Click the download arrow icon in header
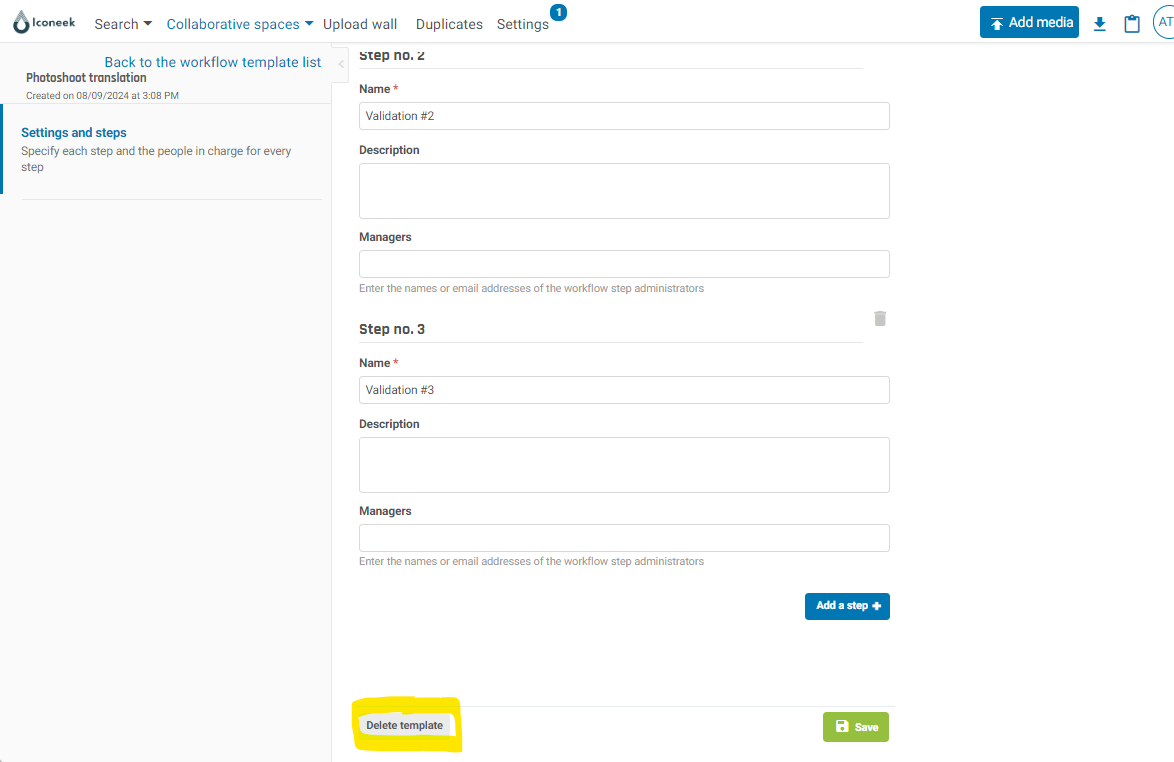The image size is (1174, 762). [1100, 24]
